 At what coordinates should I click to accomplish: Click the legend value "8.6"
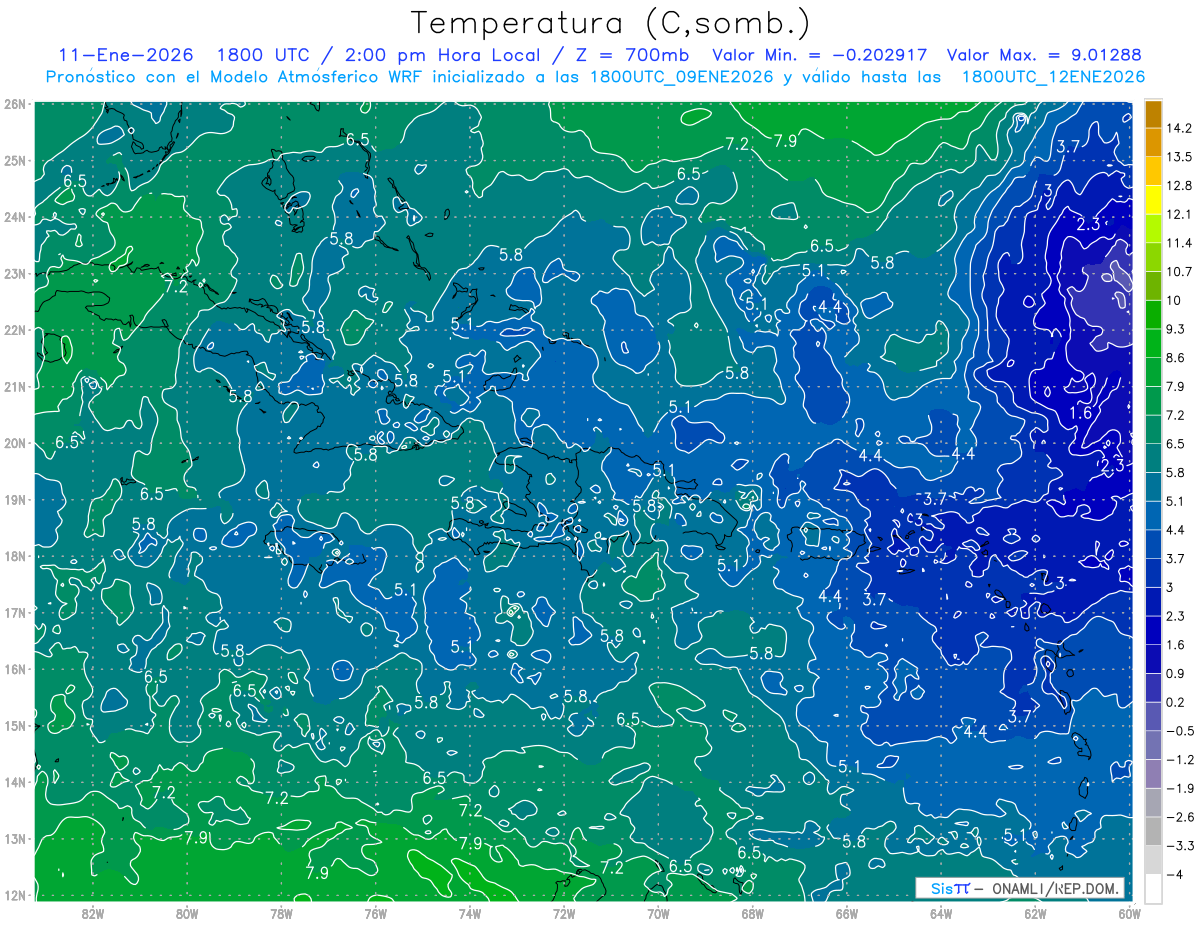point(1176,358)
